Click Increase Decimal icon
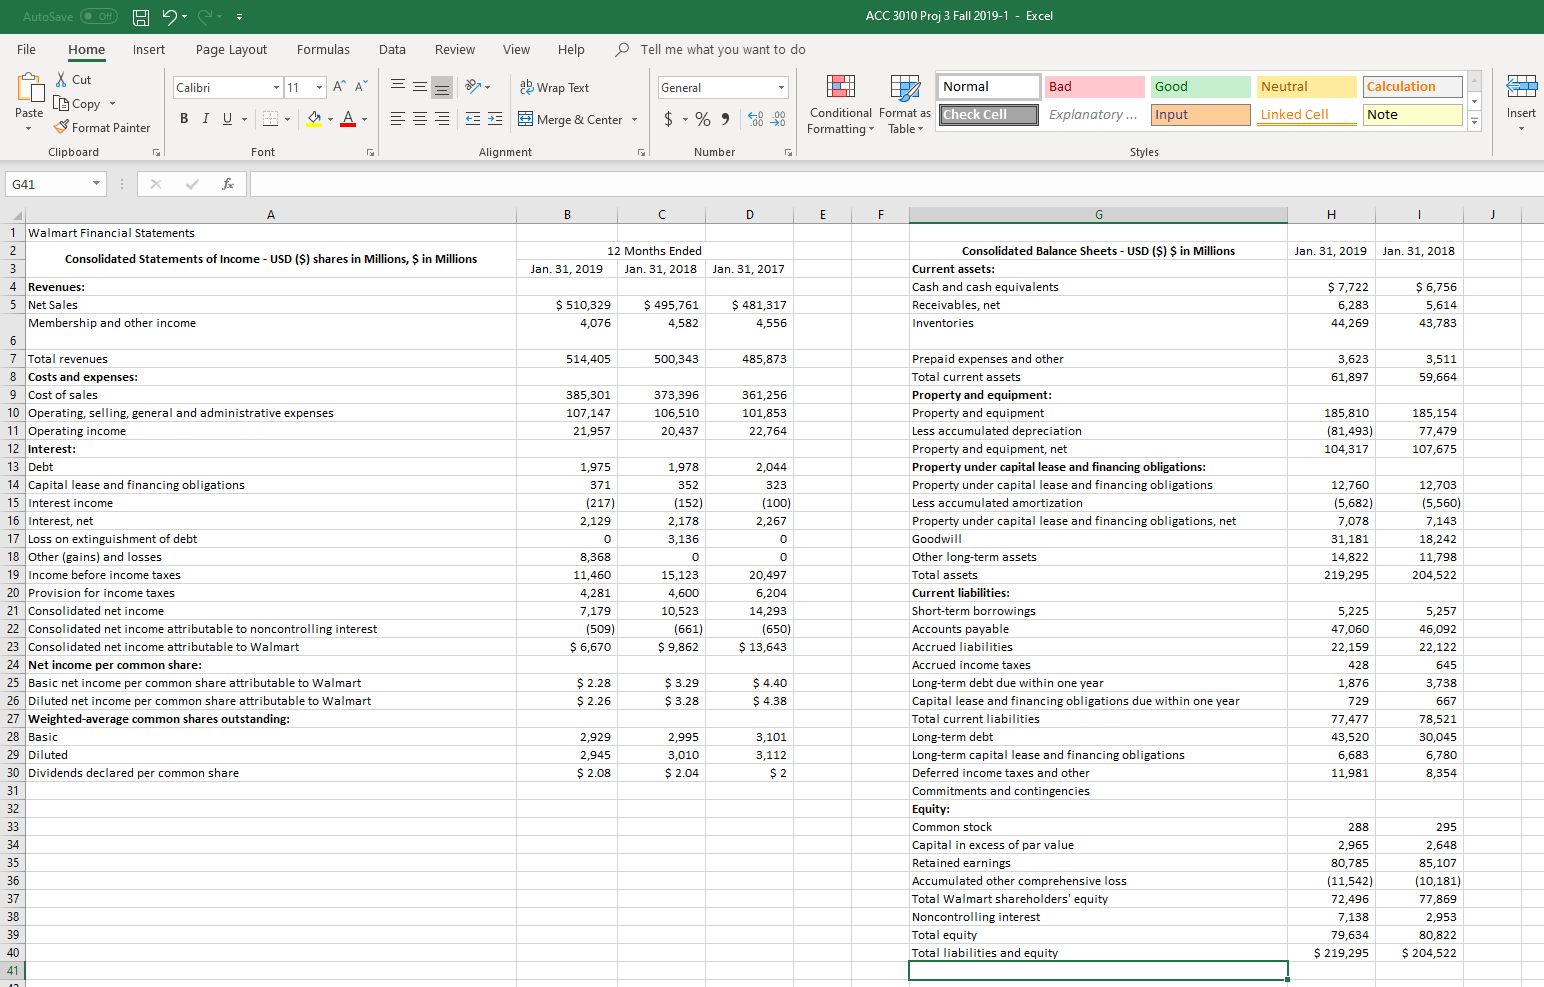This screenshot has height=987, width=1544. pos(756,119)
